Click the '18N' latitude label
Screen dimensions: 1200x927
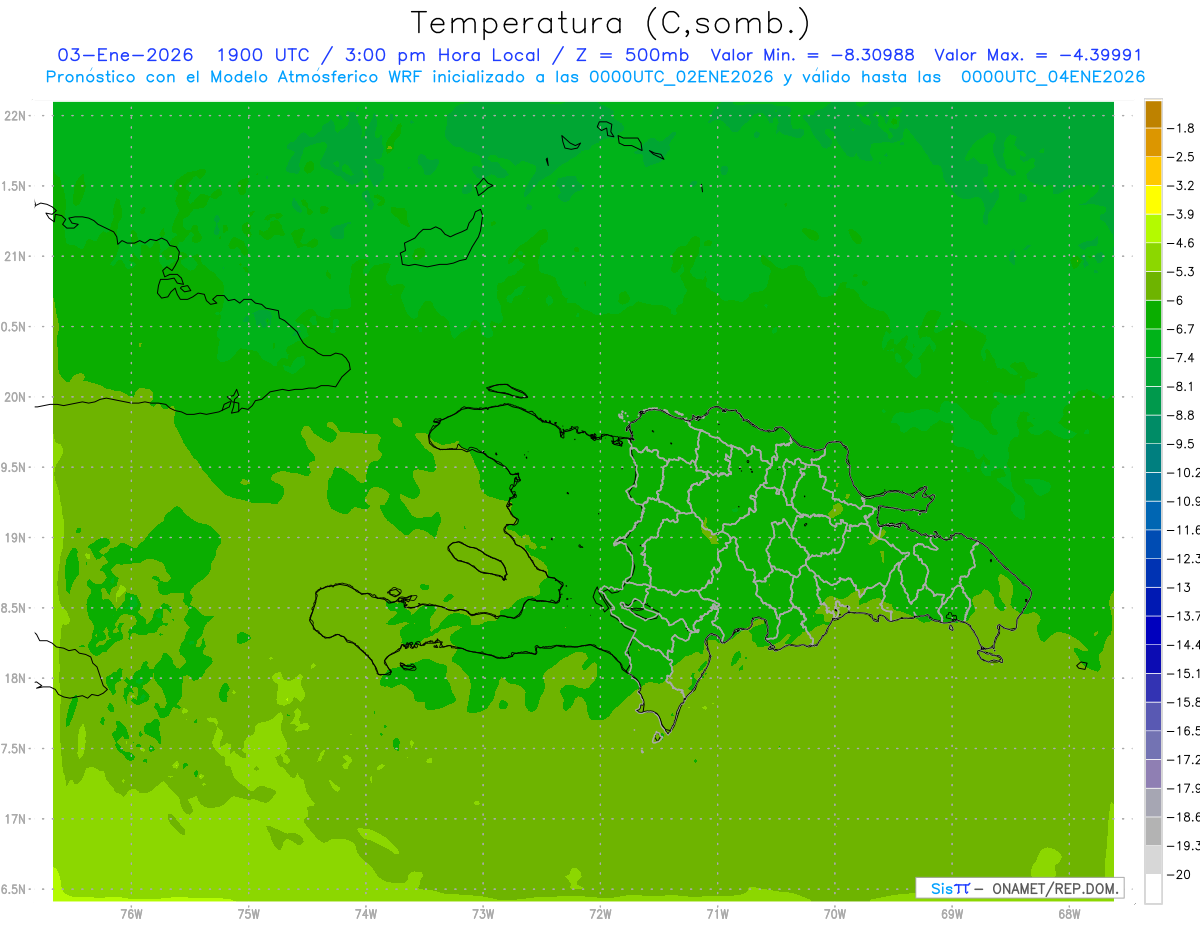coord(17,679)
